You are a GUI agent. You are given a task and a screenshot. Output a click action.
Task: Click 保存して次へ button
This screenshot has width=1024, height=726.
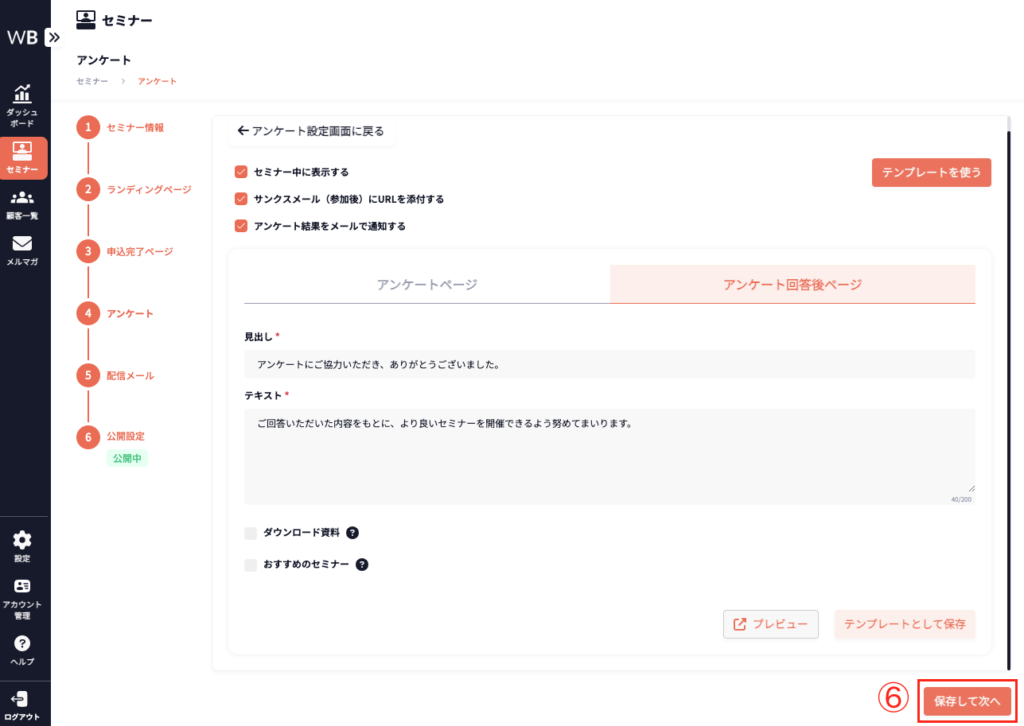tap(966, 701)
